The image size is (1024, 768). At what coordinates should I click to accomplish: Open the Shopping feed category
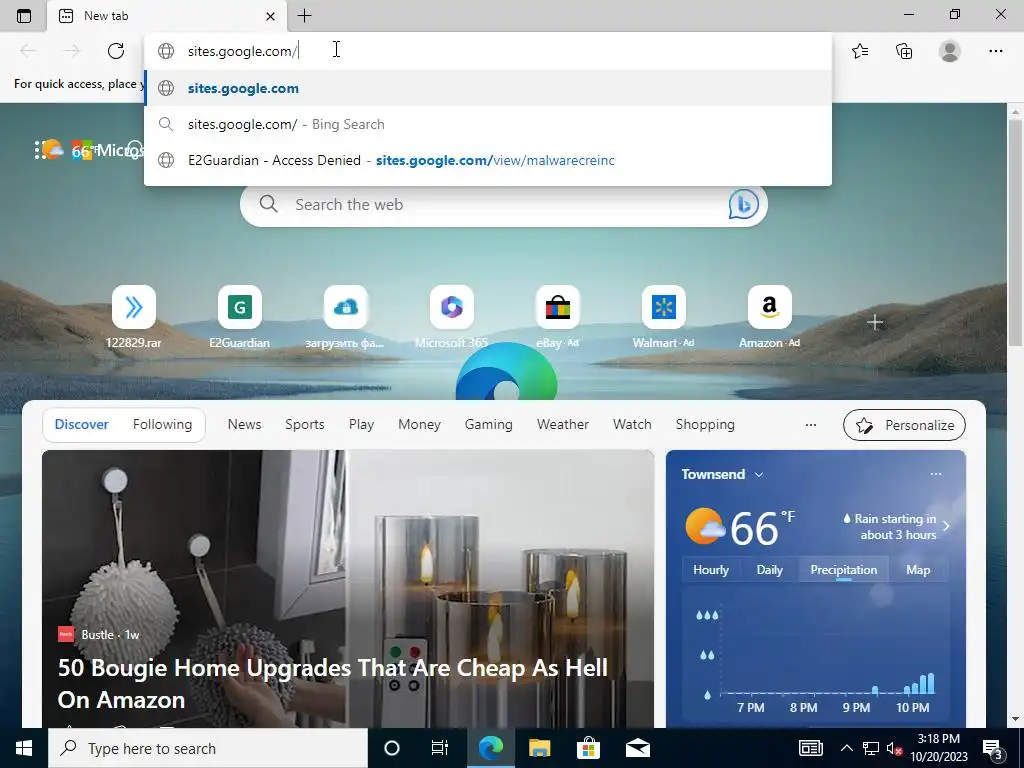point(705,424)
